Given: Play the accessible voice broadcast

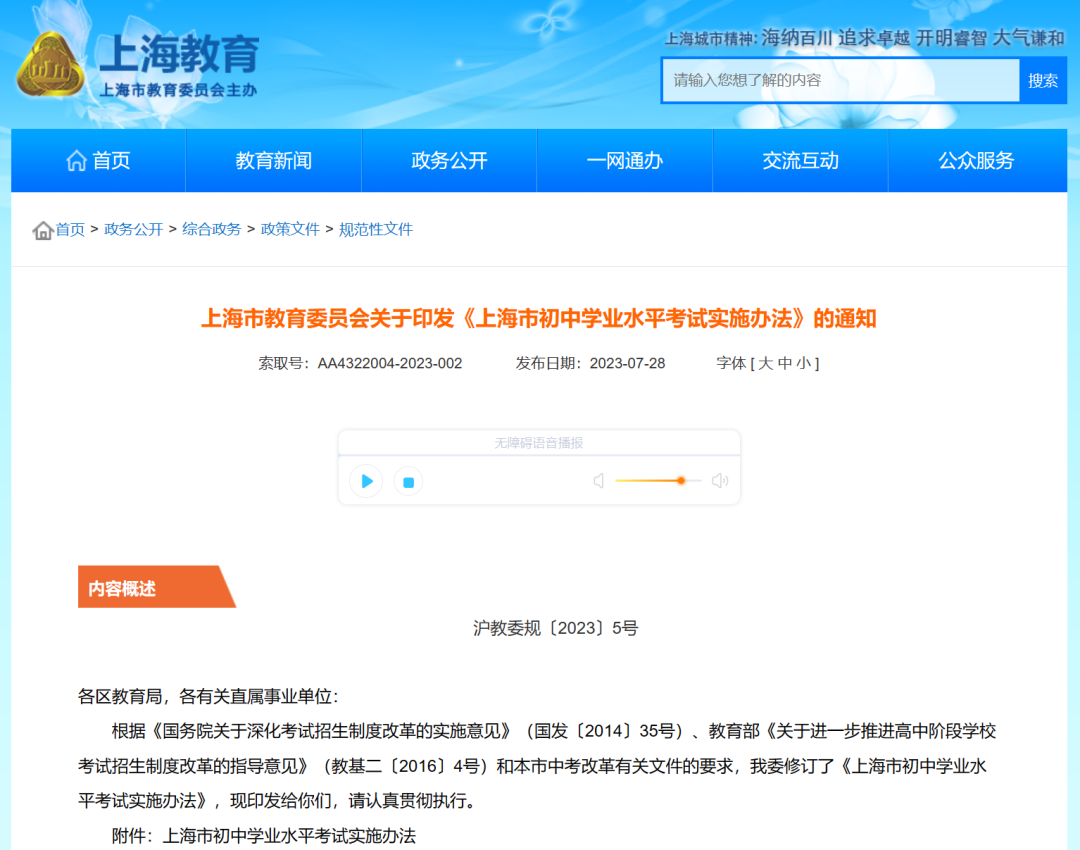Looking at the screenshot, I should [x=366, y=481].
